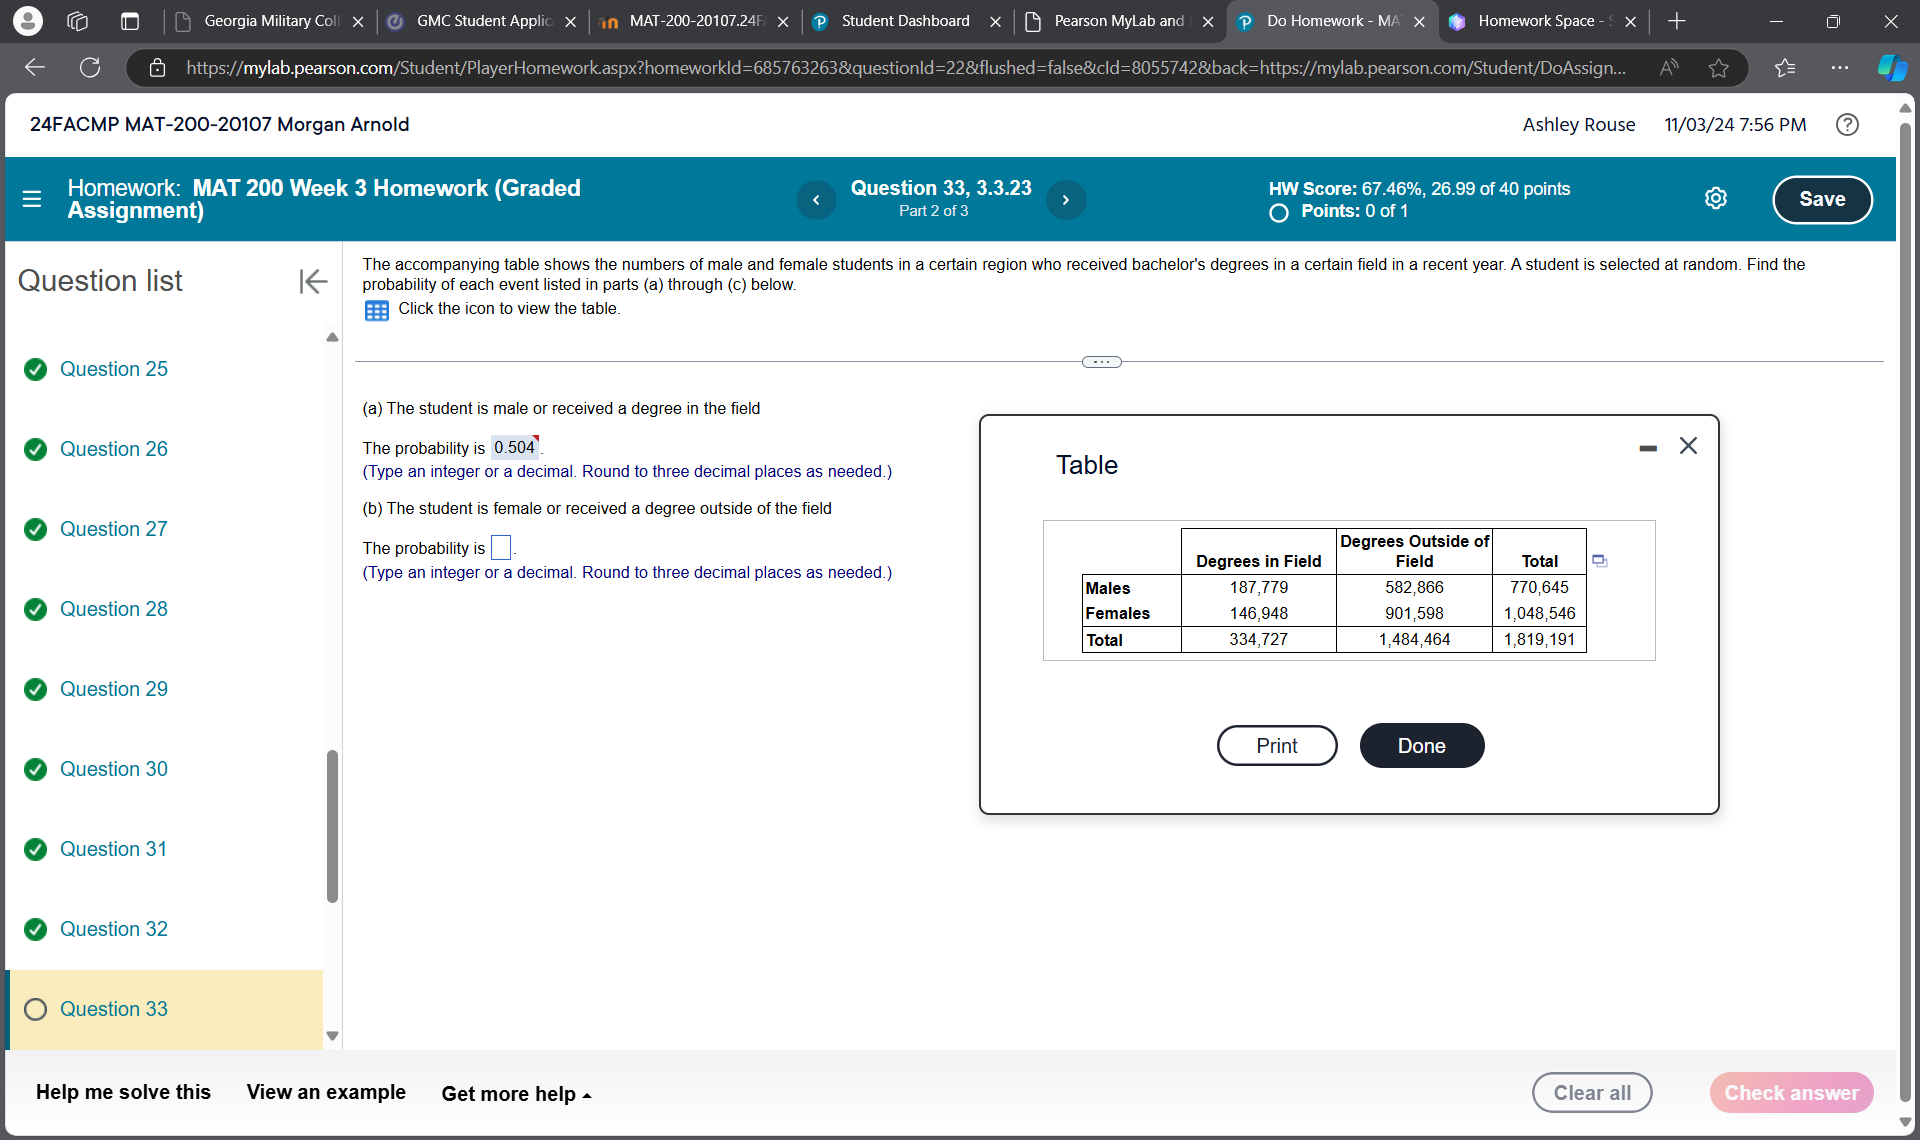Open Question 29 from the list
Image resolution: width=1920 pixels, height=1140 pixels.
pos(113,689)
